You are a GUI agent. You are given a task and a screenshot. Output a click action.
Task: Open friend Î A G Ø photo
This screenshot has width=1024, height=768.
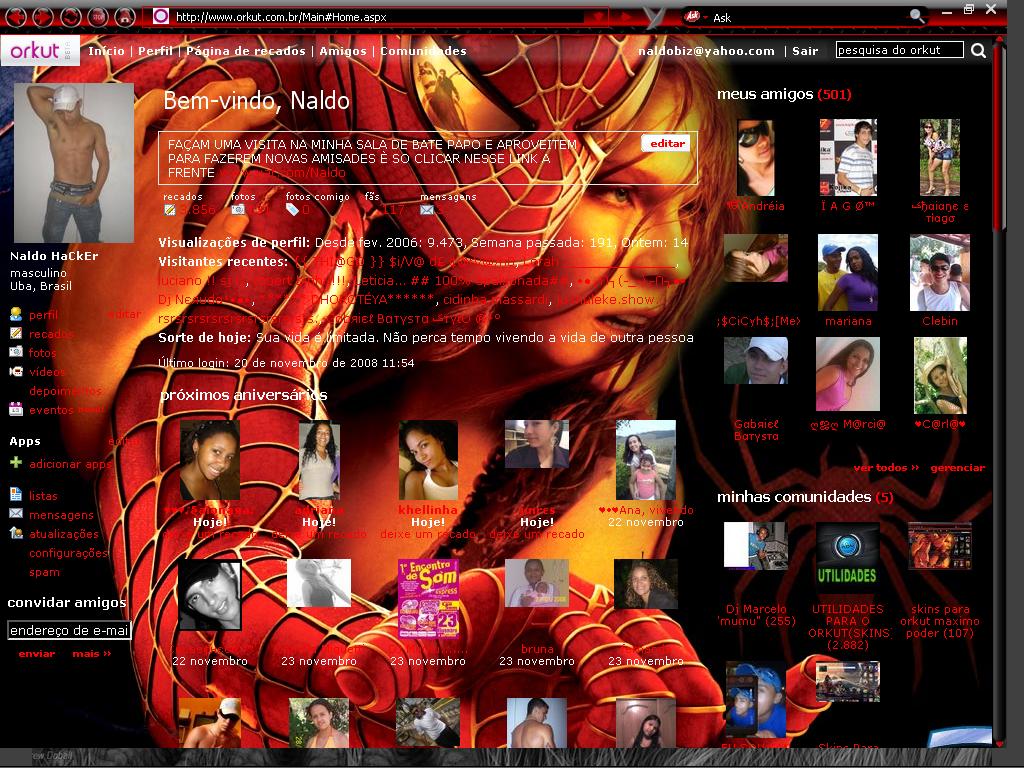(848, 157)
